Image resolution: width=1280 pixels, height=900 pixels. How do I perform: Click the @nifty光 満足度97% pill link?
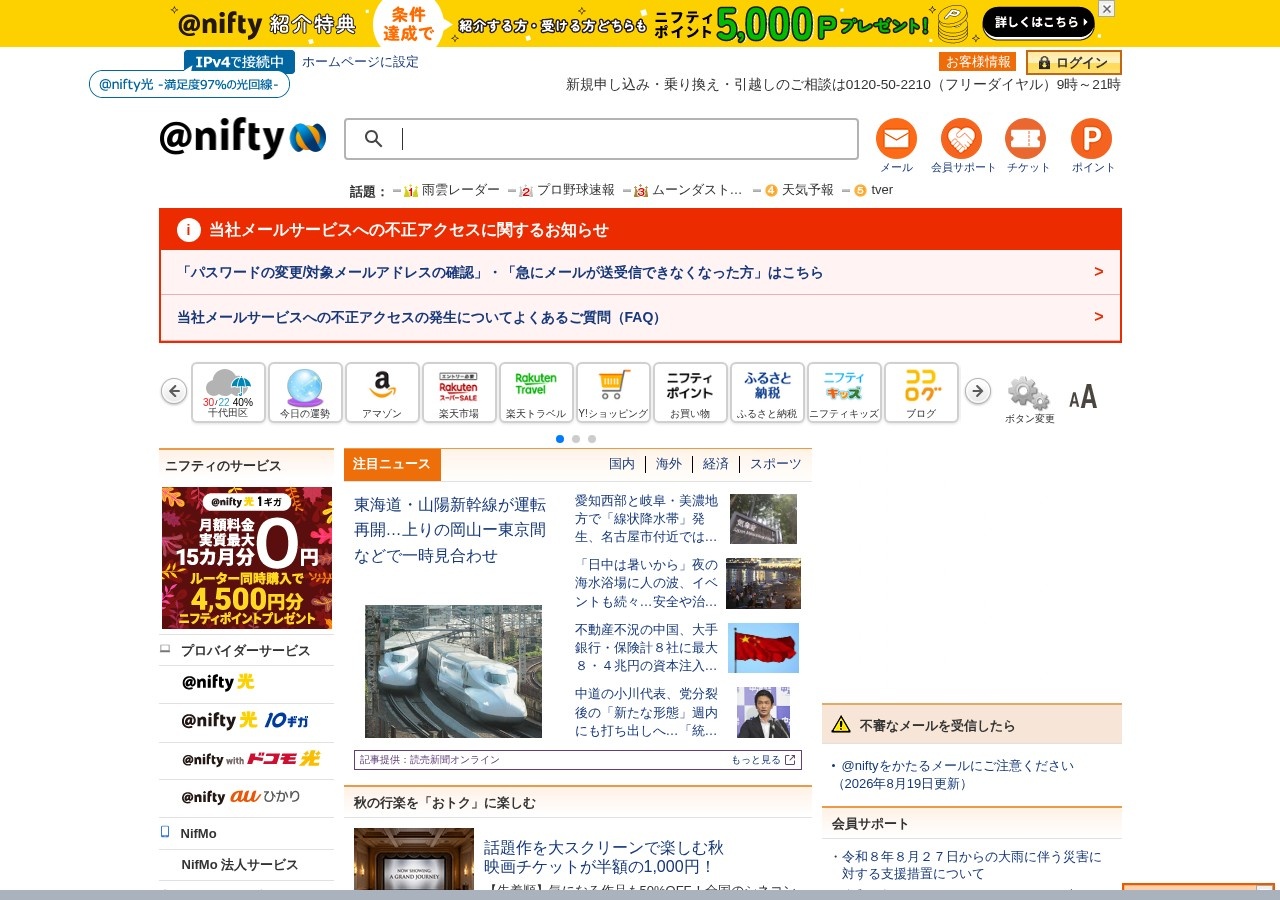[189, 84]
